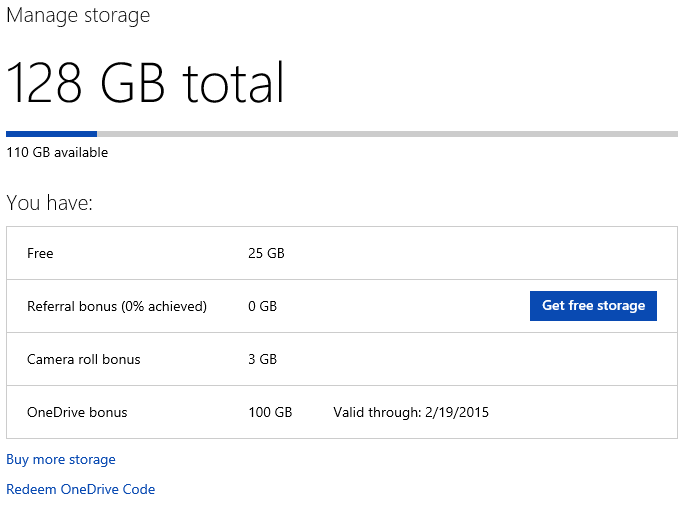This screenshot has height=508, width=679.
Task: Click the 128 GB total heading
Action: pos(145,82)
